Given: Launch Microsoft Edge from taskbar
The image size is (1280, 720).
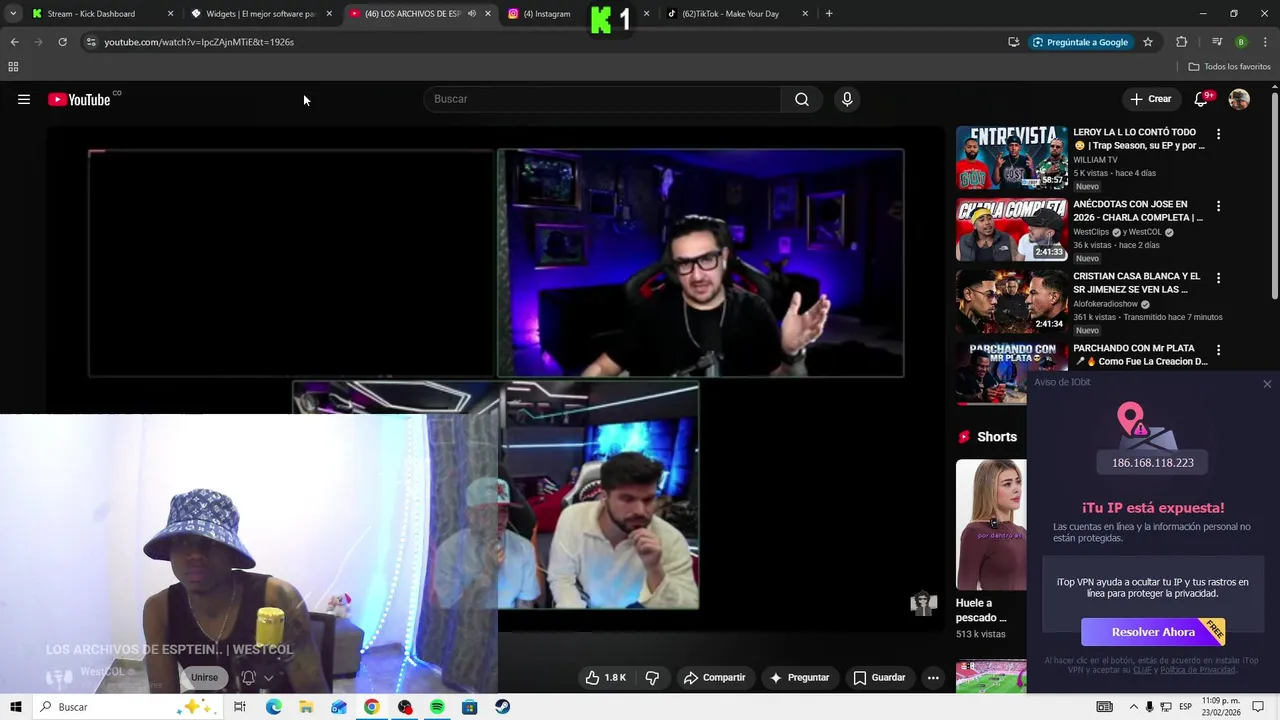Looking at the screenshot, I should tap(273, 707).
